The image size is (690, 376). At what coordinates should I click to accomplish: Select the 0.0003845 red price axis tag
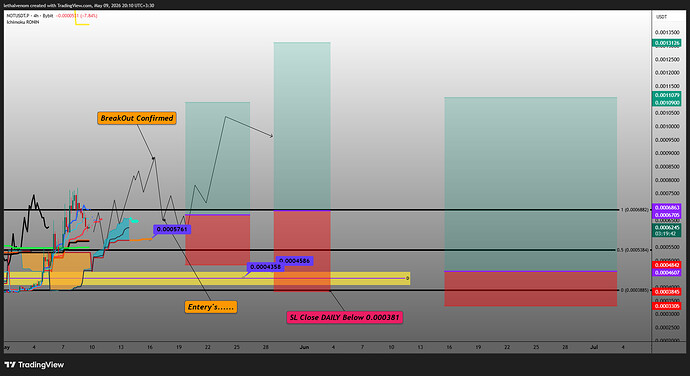click(x=667, y=292)
